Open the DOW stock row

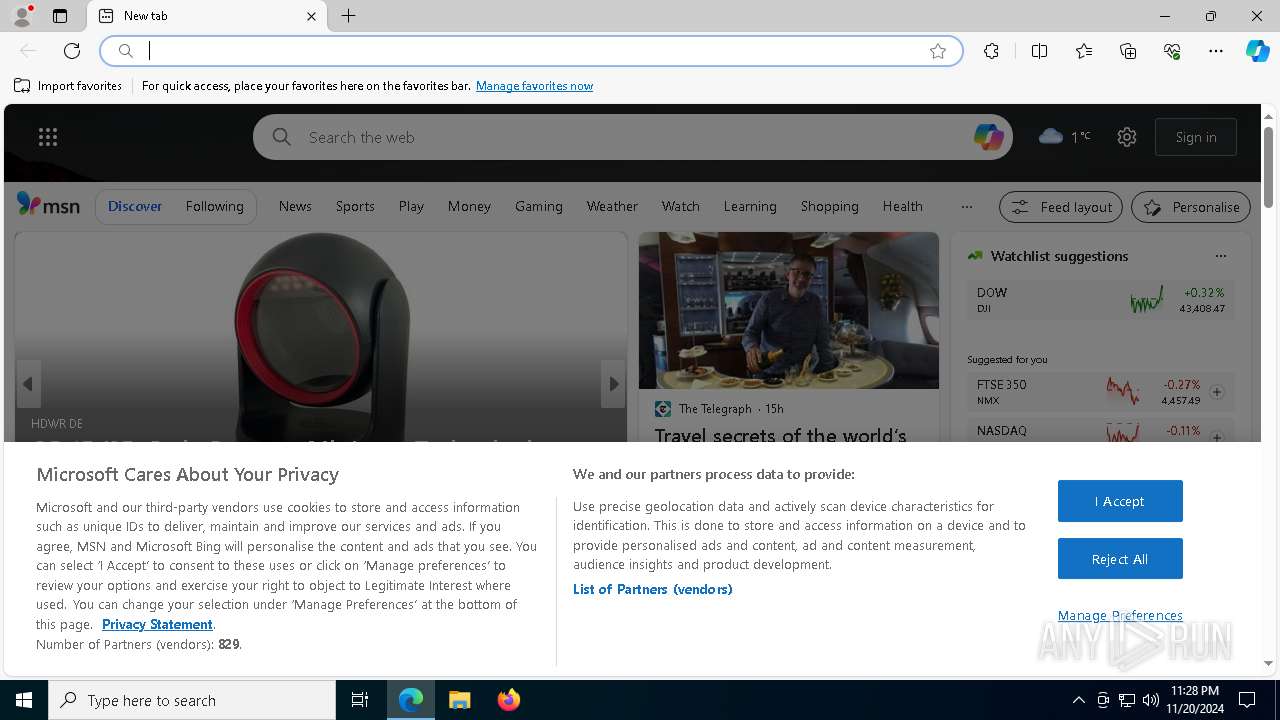coord(1101,300)
